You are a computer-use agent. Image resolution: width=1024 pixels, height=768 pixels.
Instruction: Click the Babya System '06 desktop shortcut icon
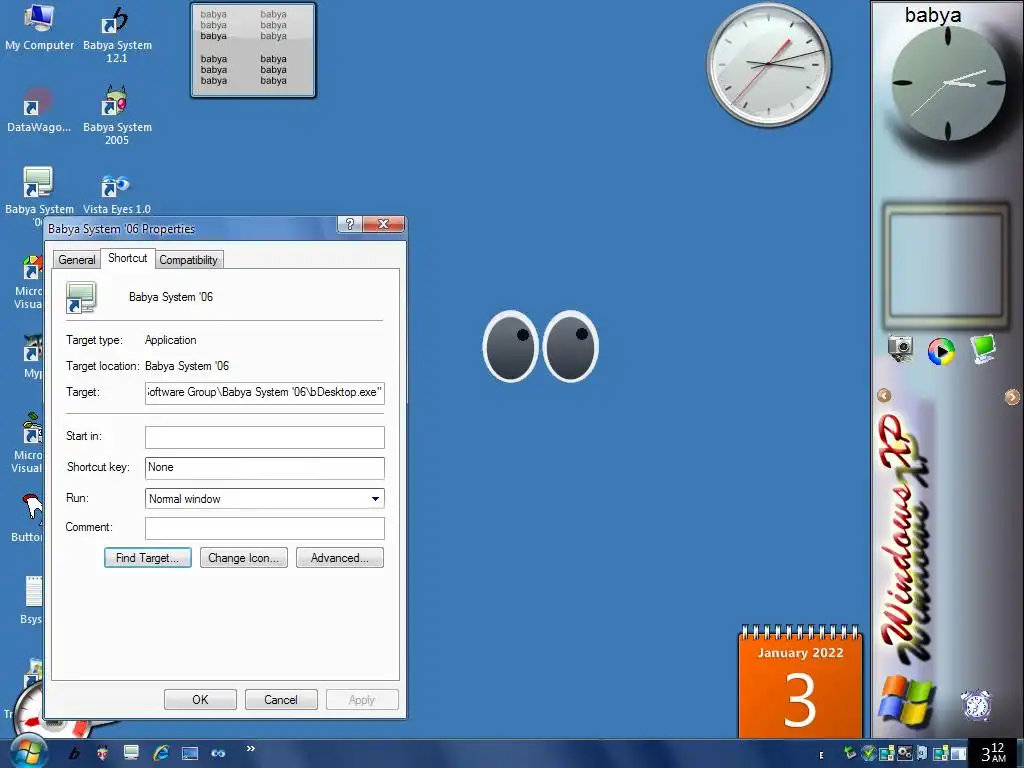coord(38,182)
